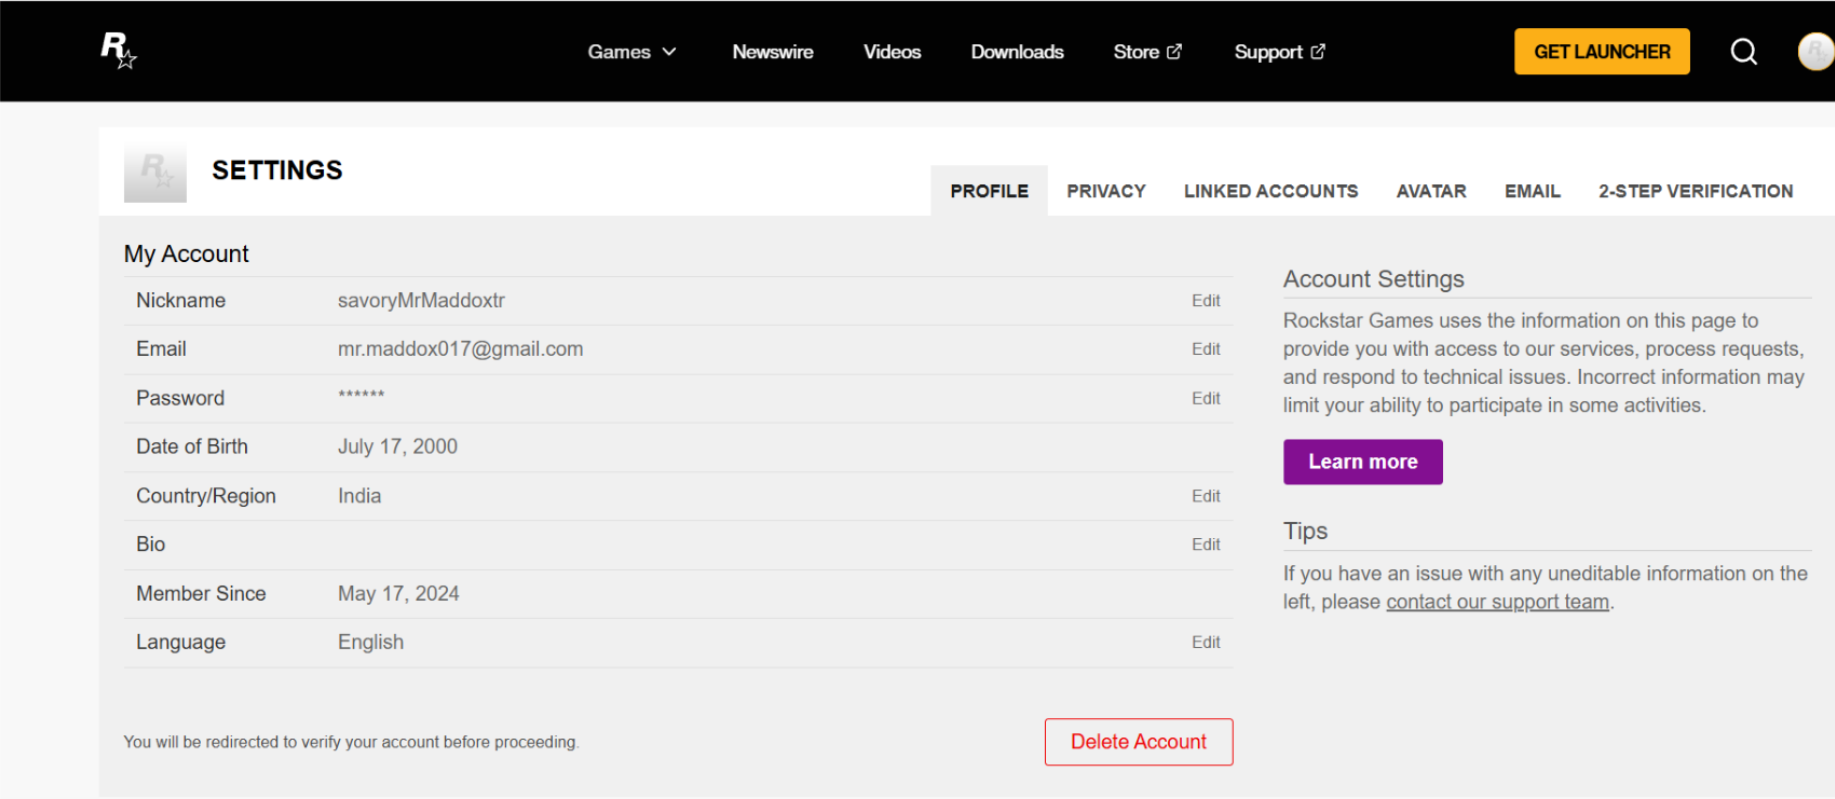The image size is (1835, 799).
Task: Click the Member Since value May 17, 2024
Action: point(398,594)
